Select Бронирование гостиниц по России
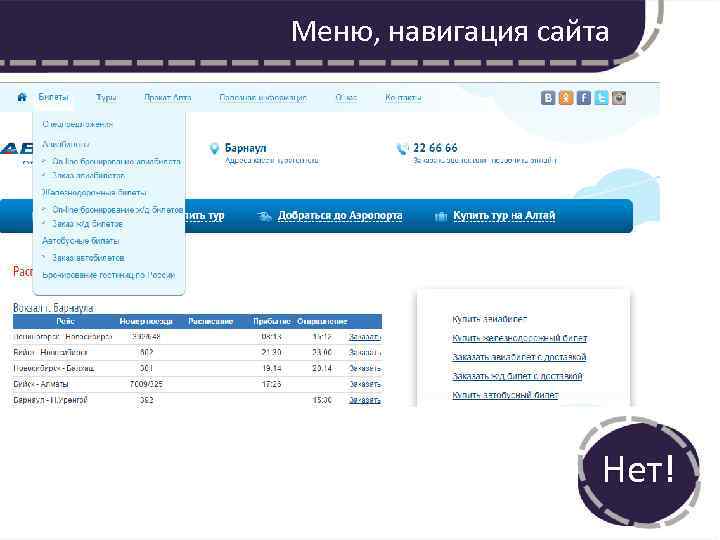 click(108, 275)
